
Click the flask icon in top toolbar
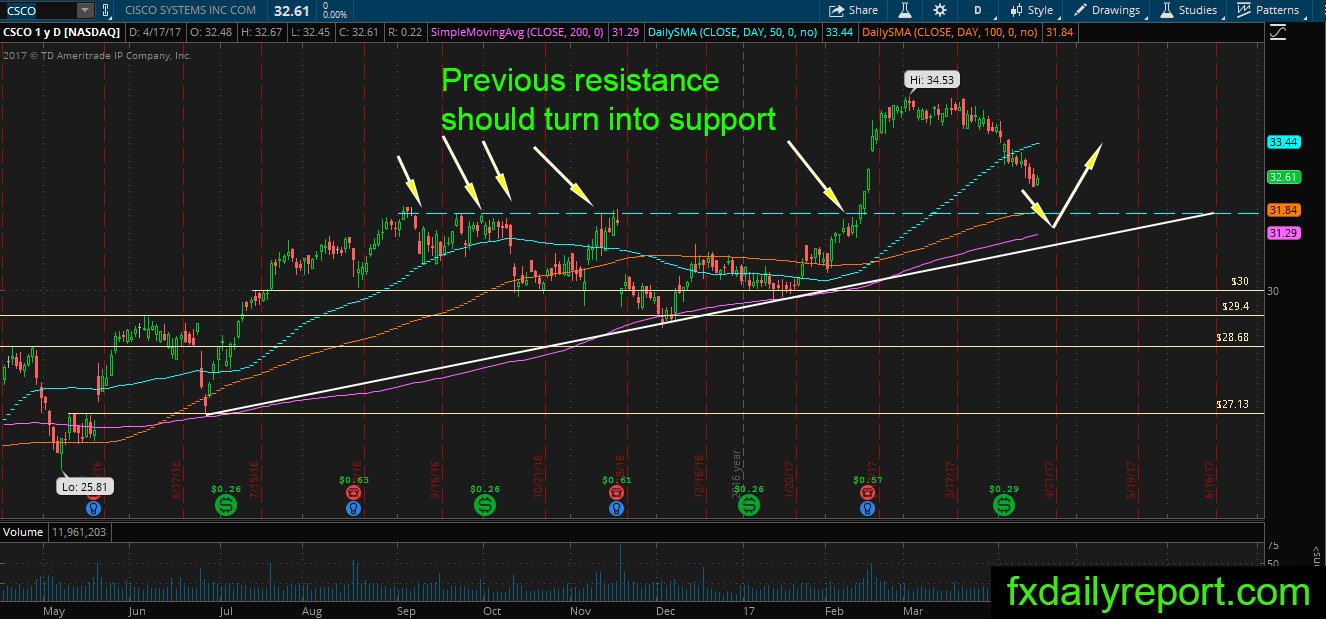point(904,10)
